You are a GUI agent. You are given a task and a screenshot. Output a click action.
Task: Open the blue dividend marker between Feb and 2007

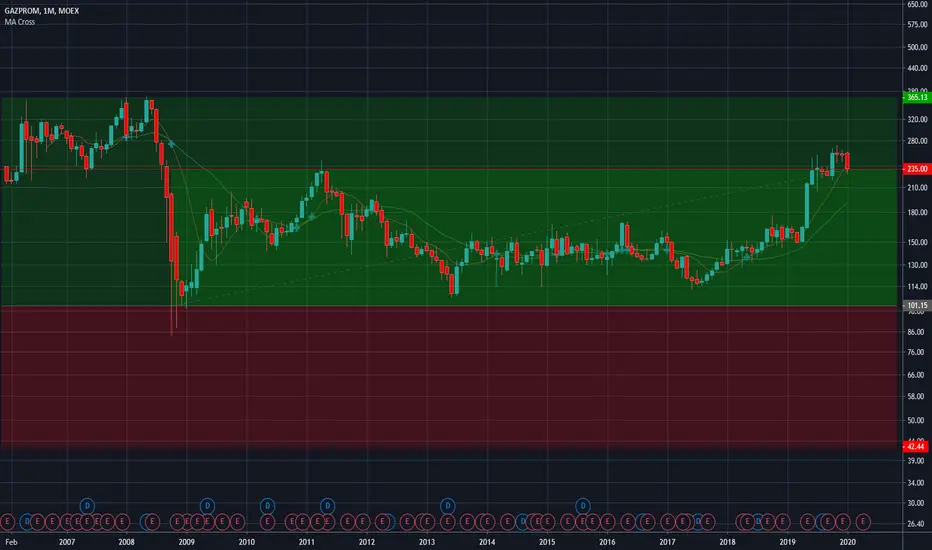pos(27,522)
